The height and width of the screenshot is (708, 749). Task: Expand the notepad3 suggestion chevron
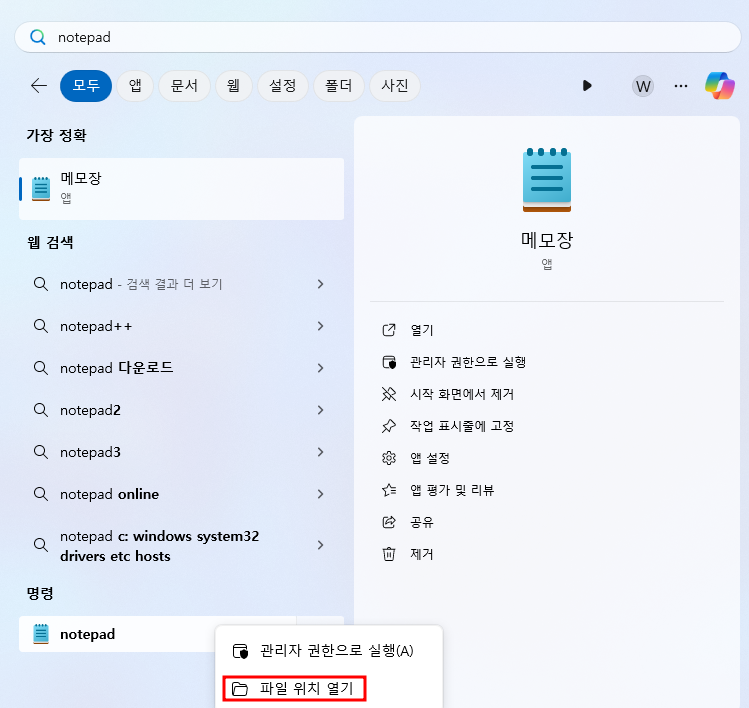click(321, 452)
